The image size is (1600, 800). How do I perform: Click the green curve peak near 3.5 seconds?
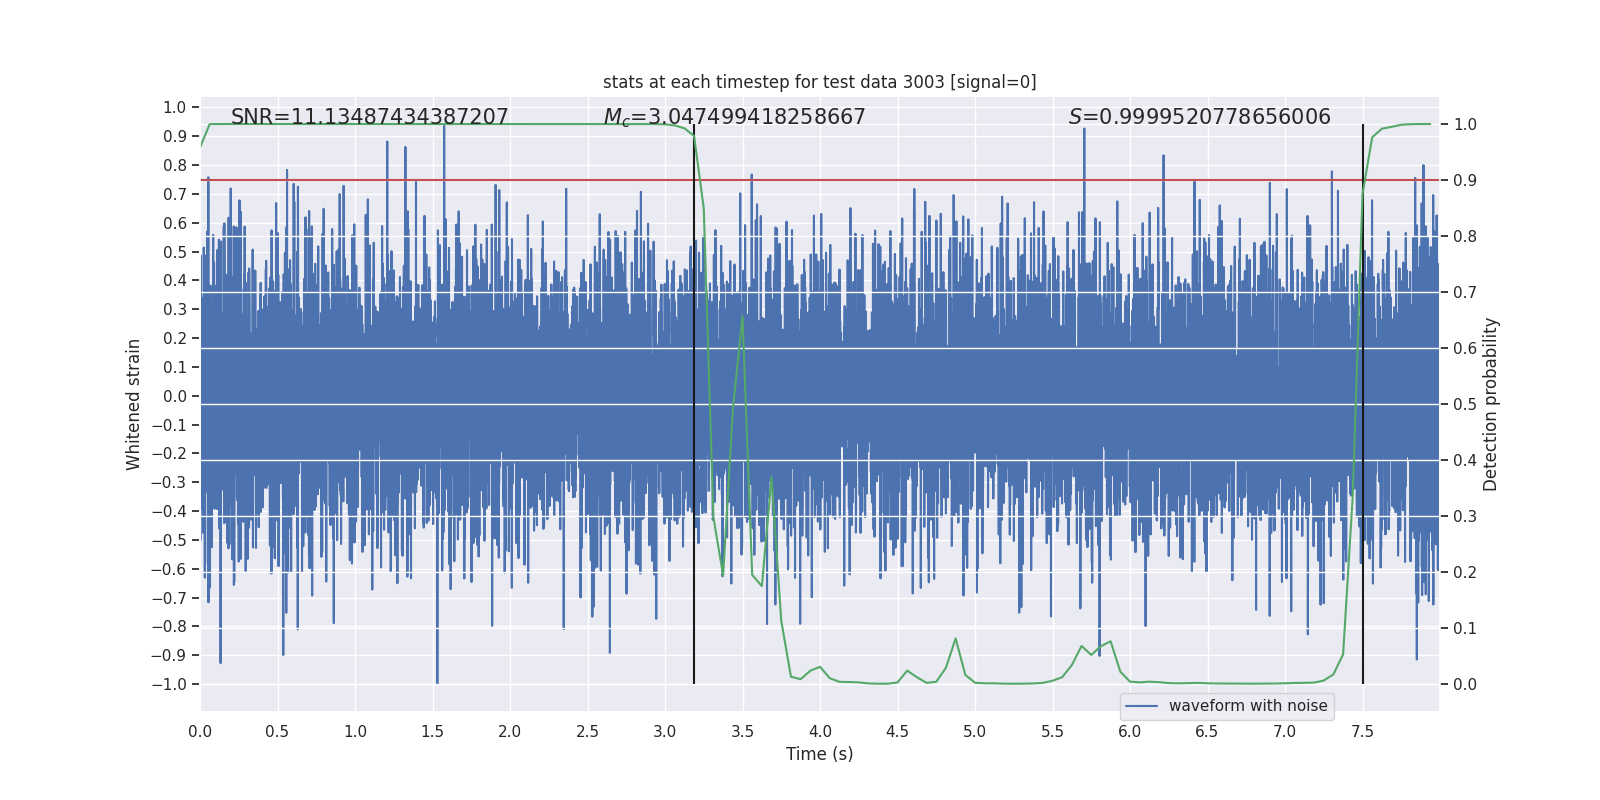click(x=742, y=316)
